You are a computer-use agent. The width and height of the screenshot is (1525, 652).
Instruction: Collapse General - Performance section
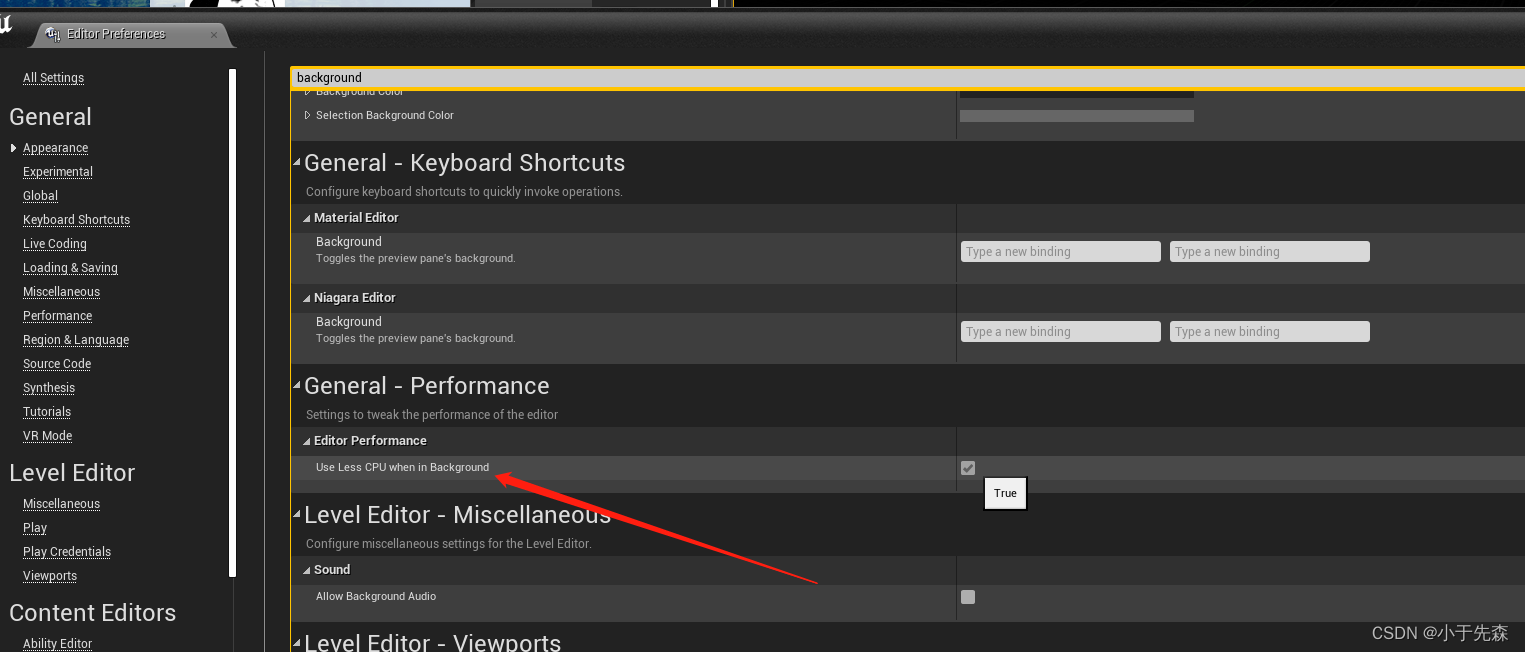[x=297, y=386]
